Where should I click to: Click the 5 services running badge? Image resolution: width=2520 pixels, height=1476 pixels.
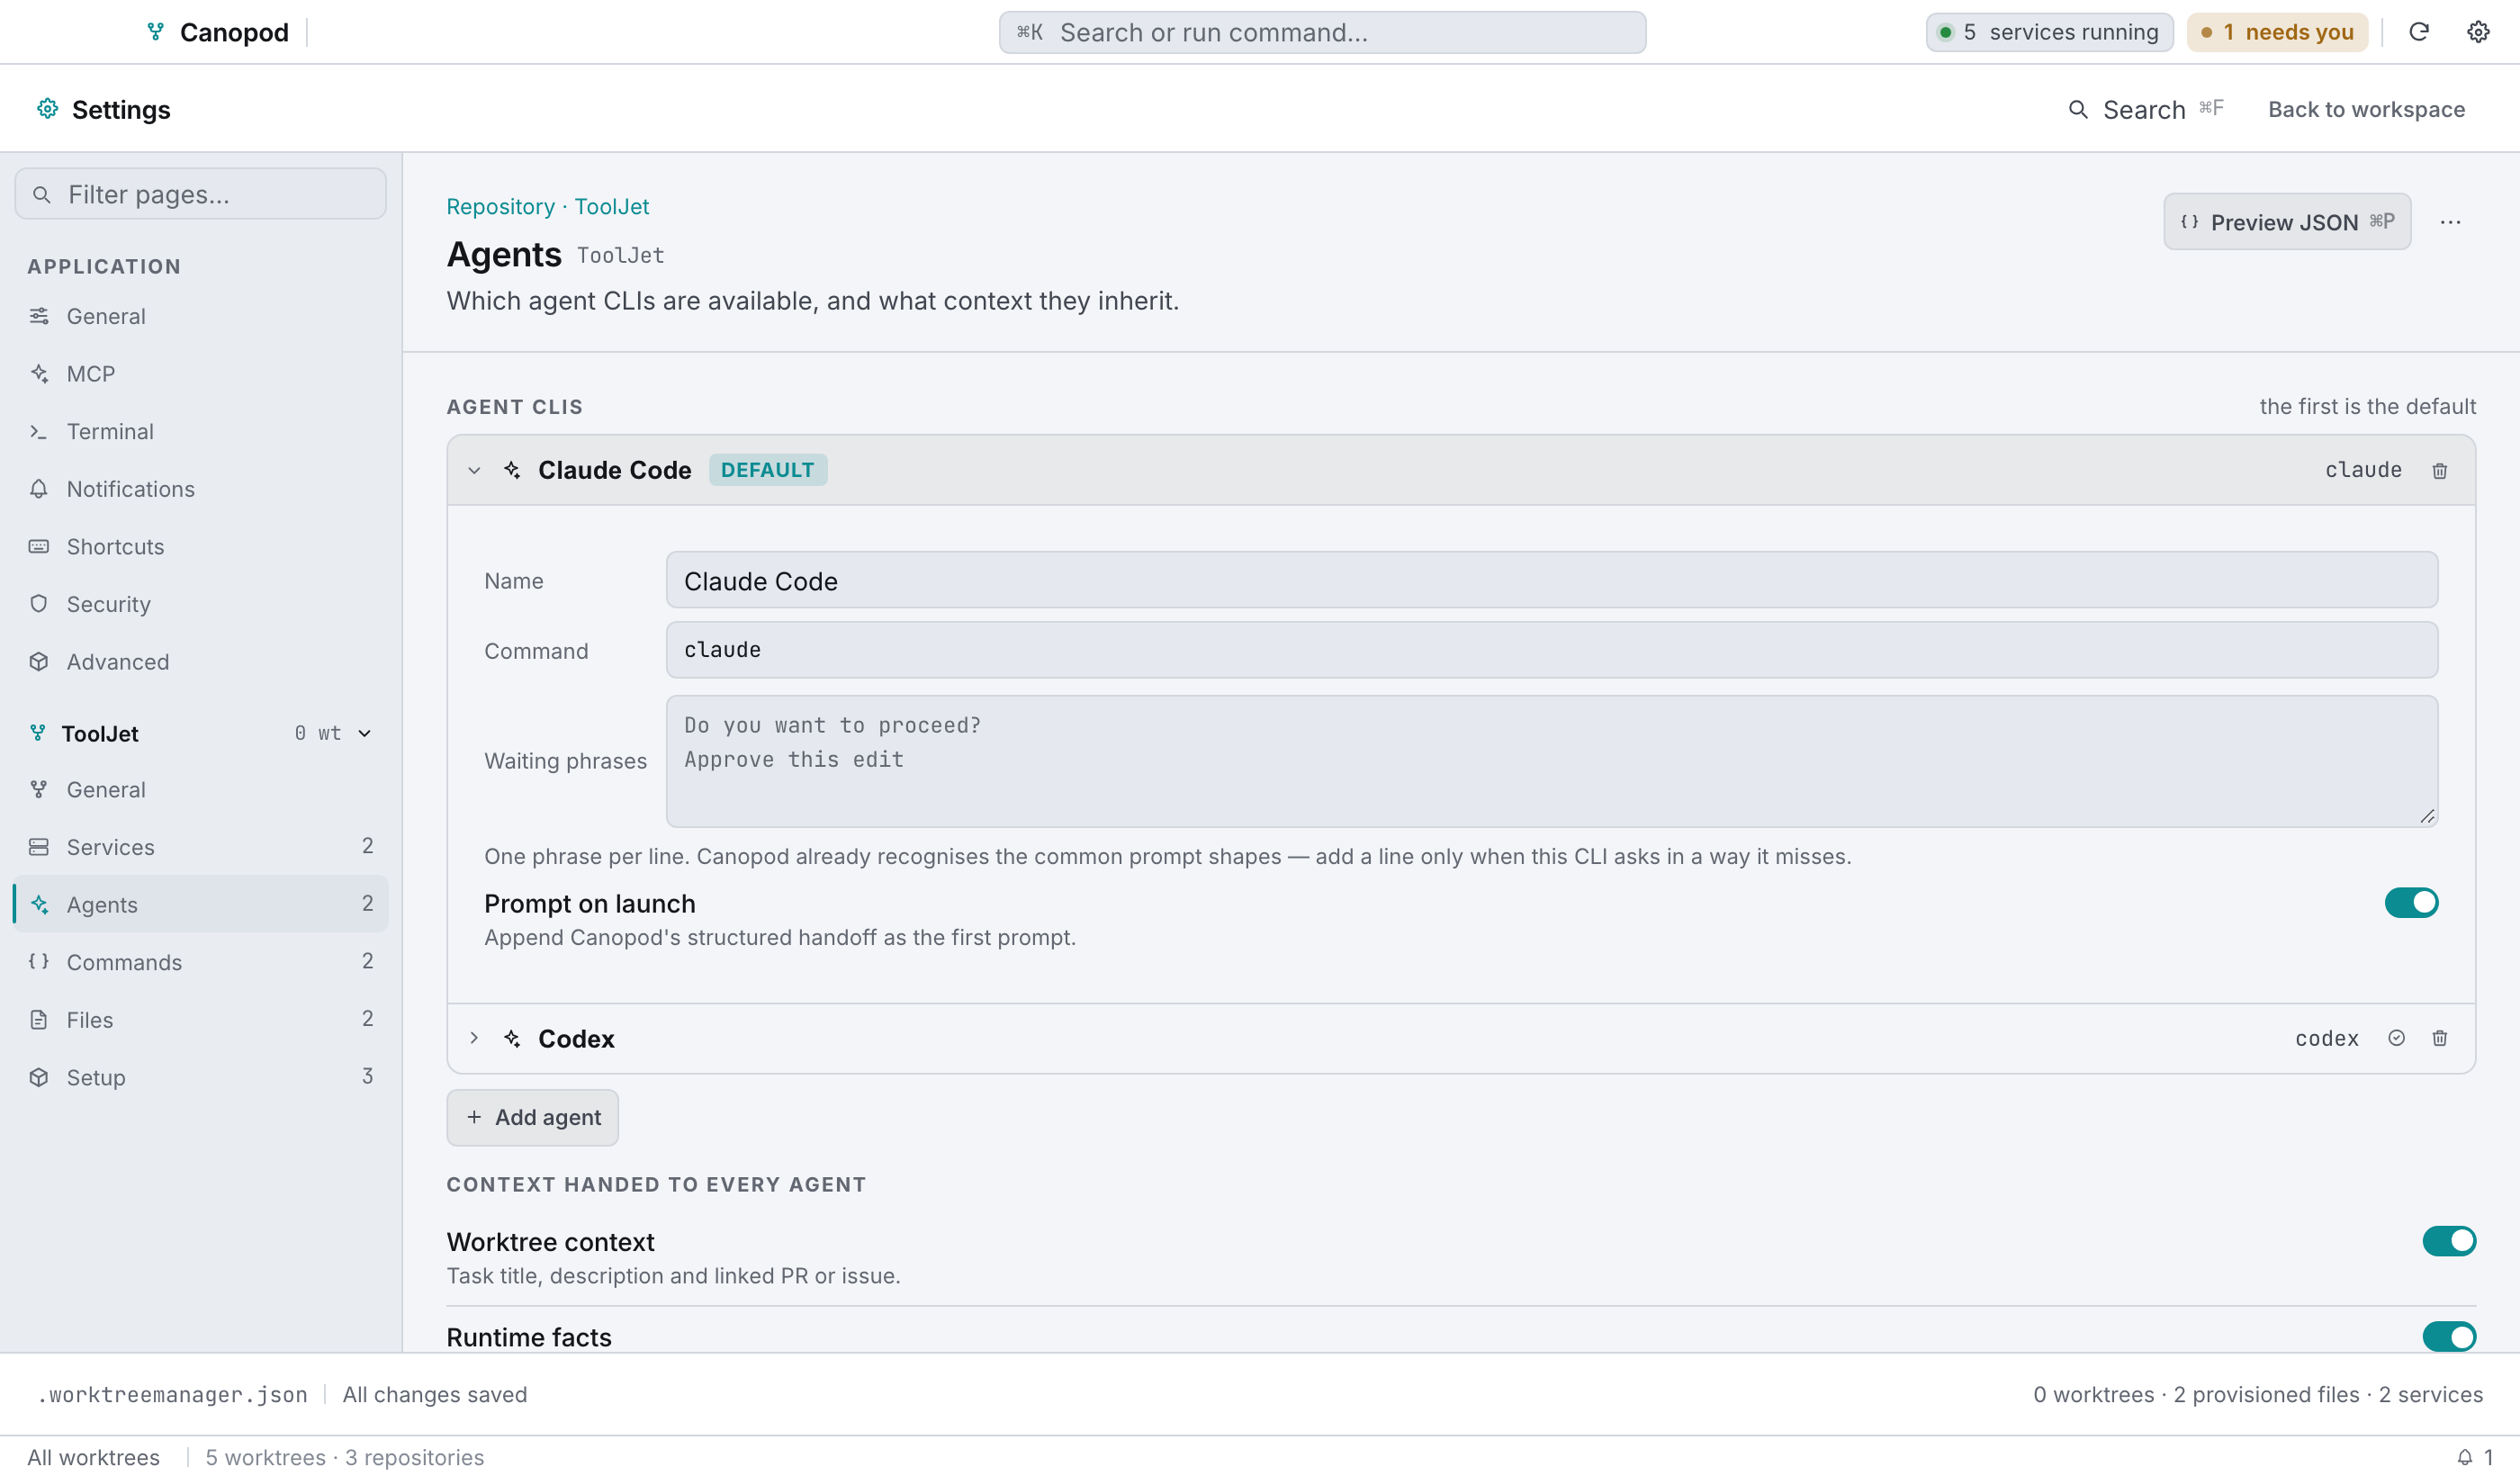pyautogui.click(x=2049, y=32)
